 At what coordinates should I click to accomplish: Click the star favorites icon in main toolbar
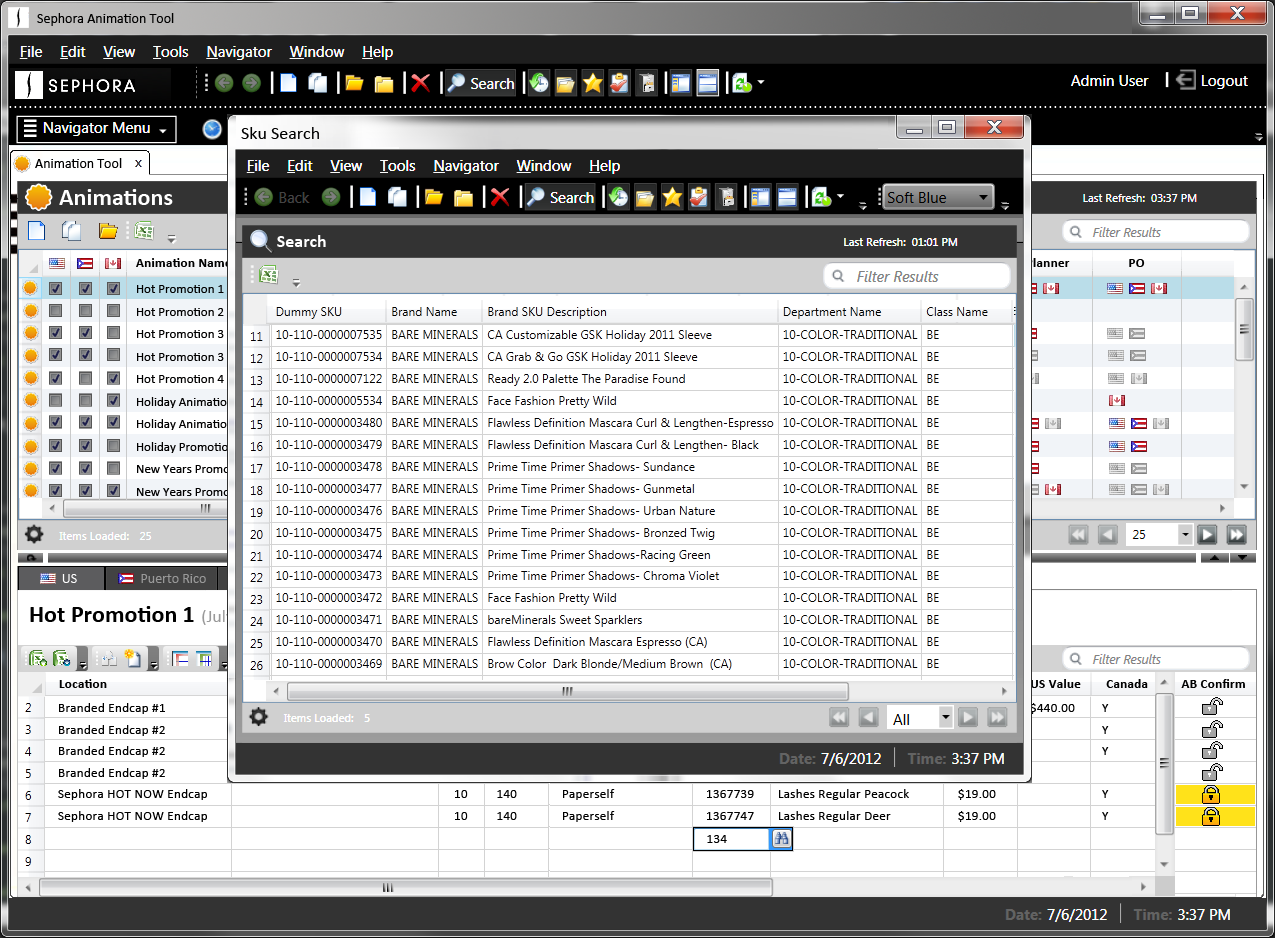coord(592,83)
